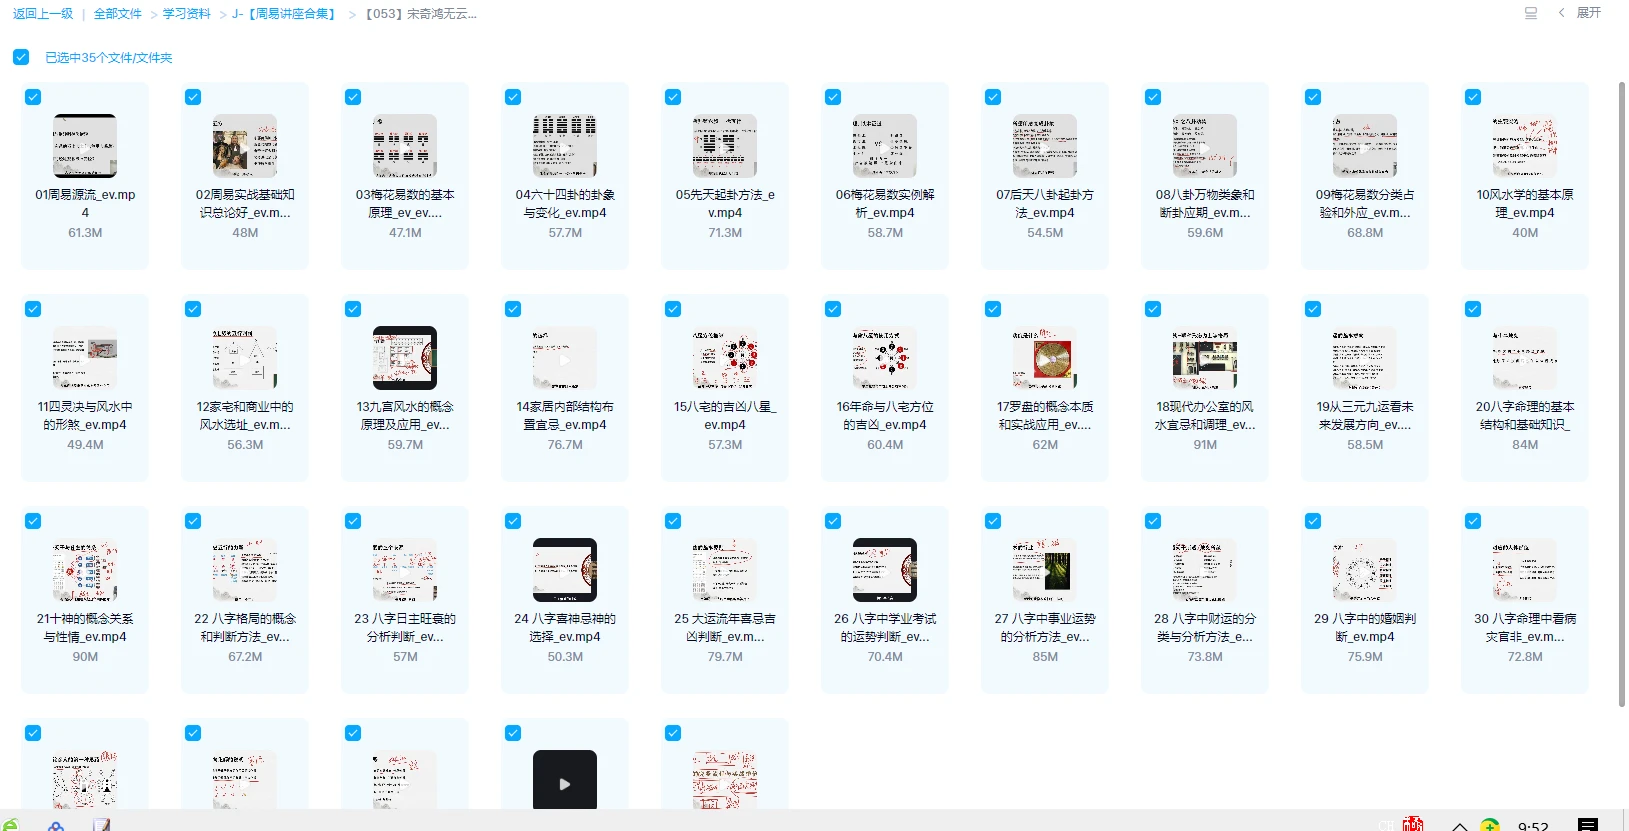Open the notification center taskbar icon
This screenshot has width=1629, height=831.
point(1588,825)
